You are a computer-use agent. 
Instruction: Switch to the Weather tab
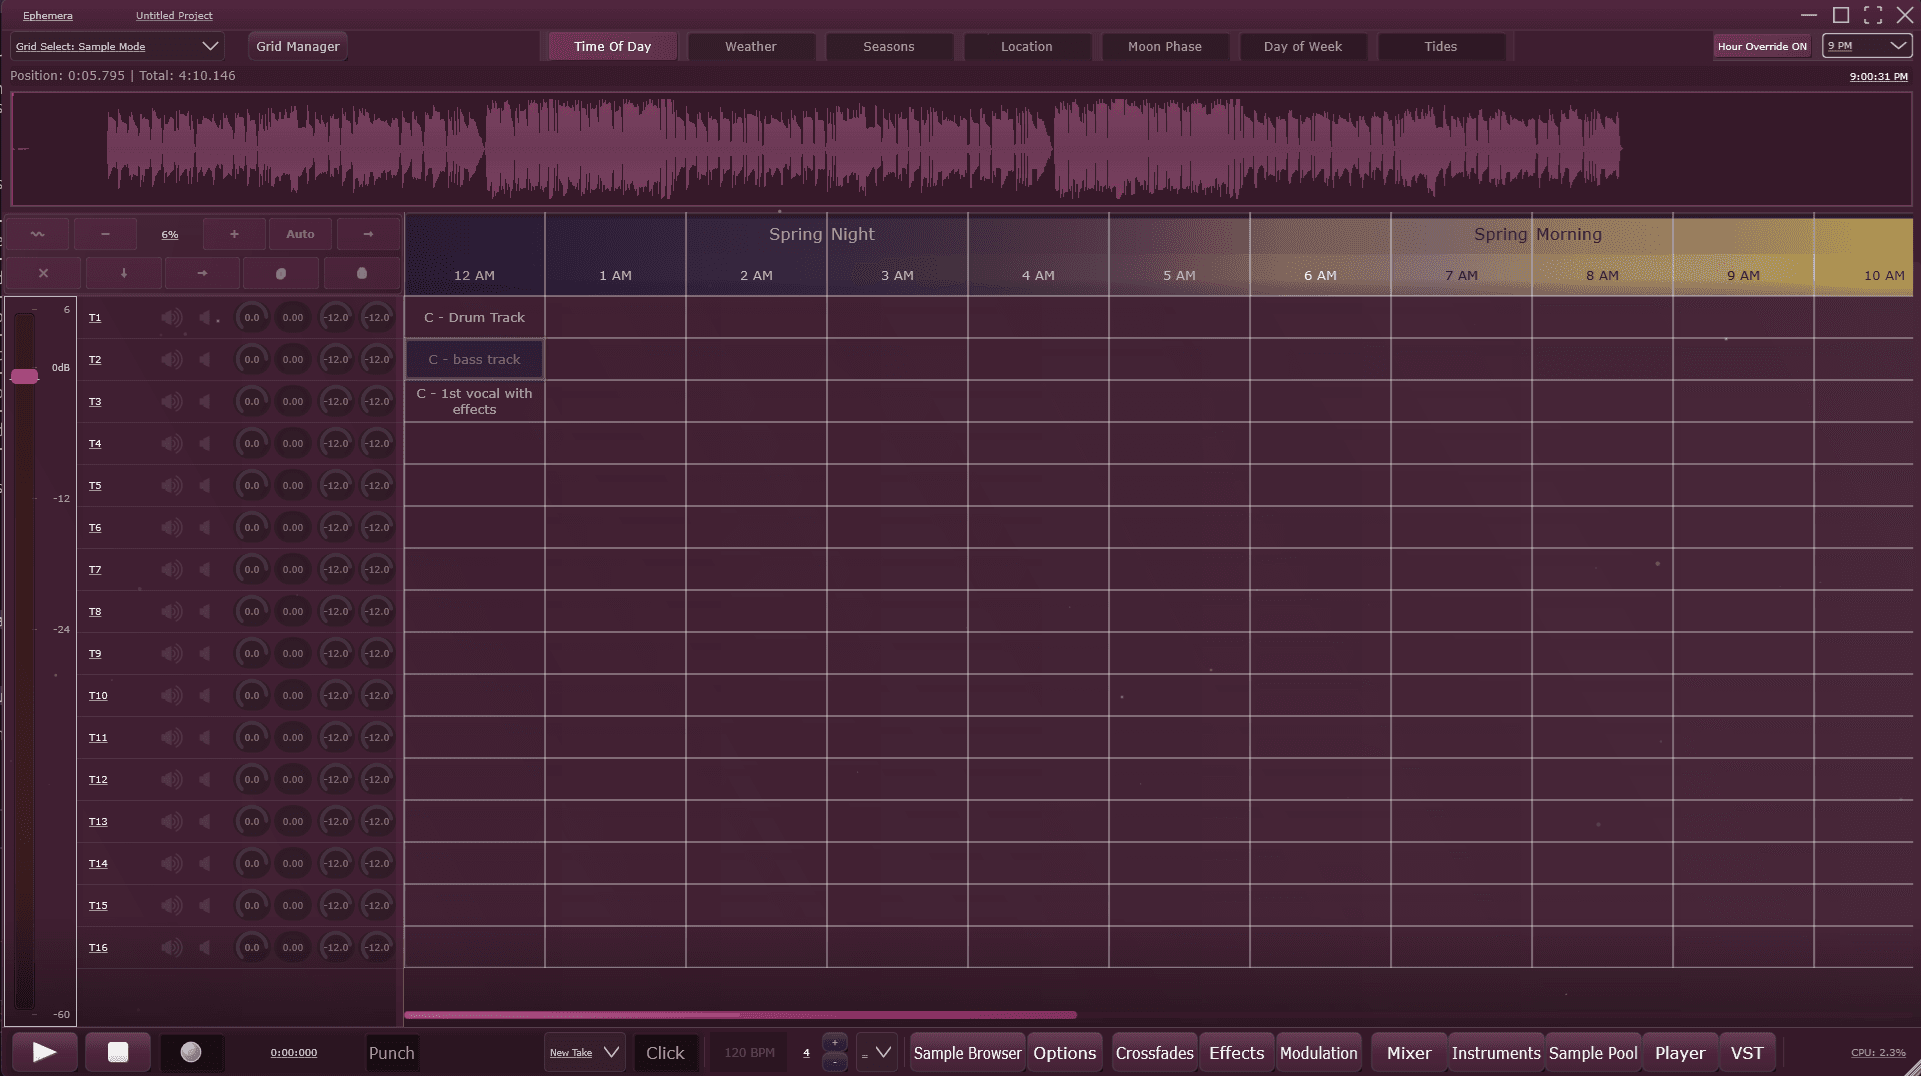click(750, 46)
